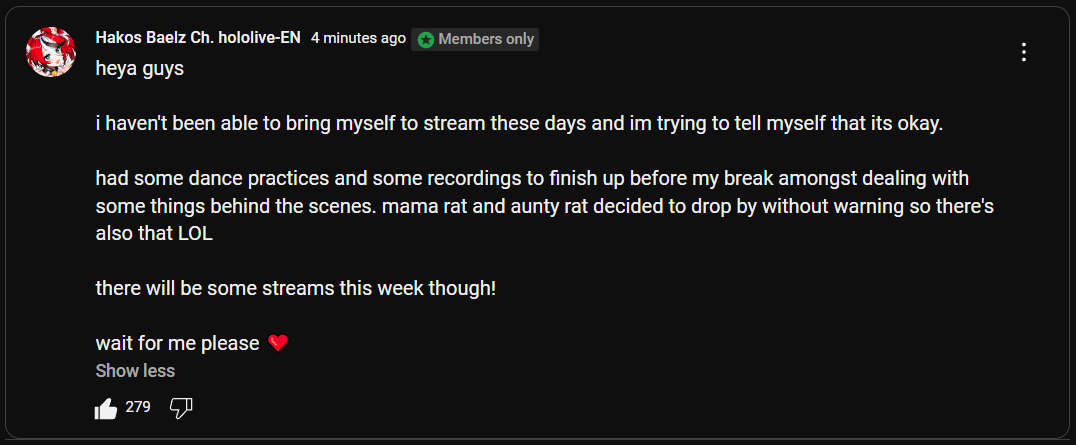Open the '4 minutes ago' post permalink
Viewport: 1076px width, 445px height.
point(358,38)
